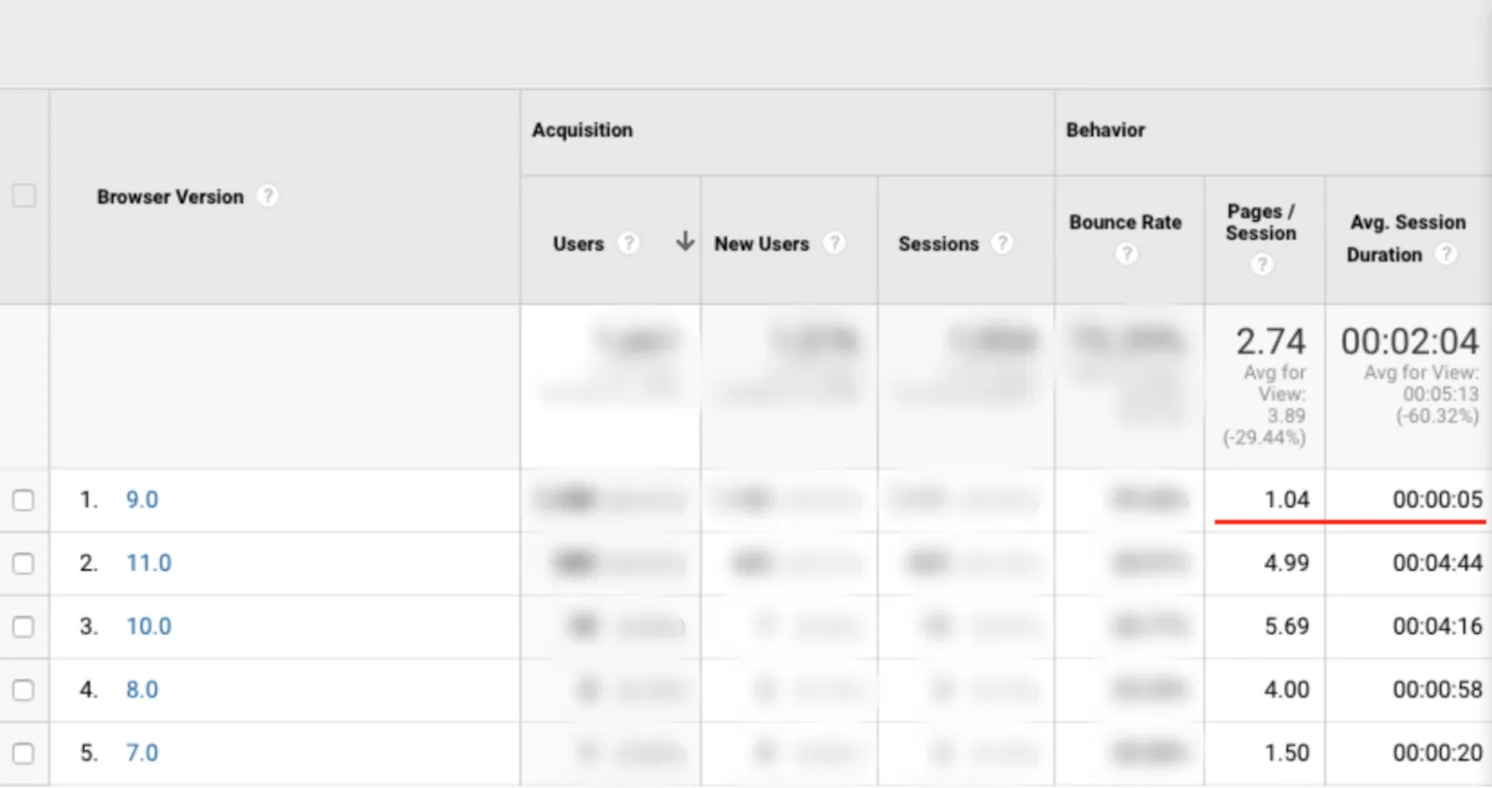
Task: Open the Users column help tooltip
Action: [629, 242]
